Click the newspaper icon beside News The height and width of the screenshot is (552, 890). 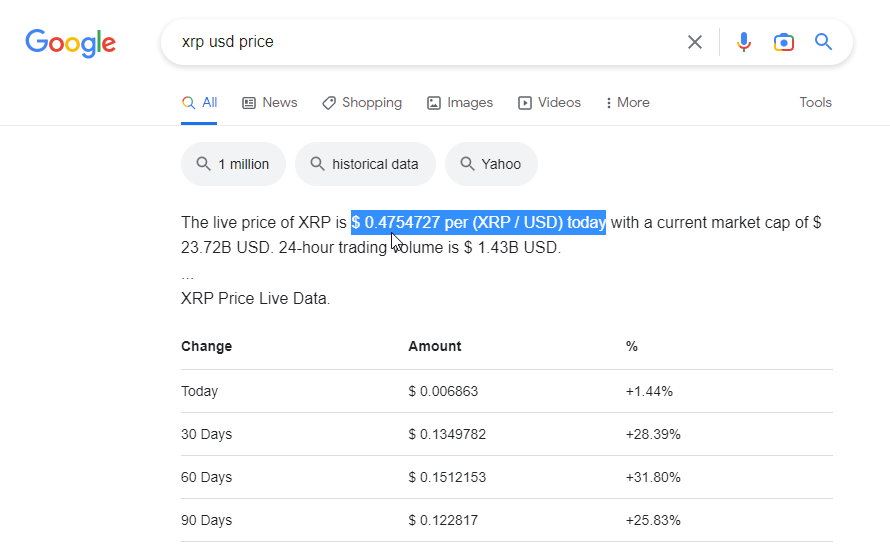(x=249, y=103)
